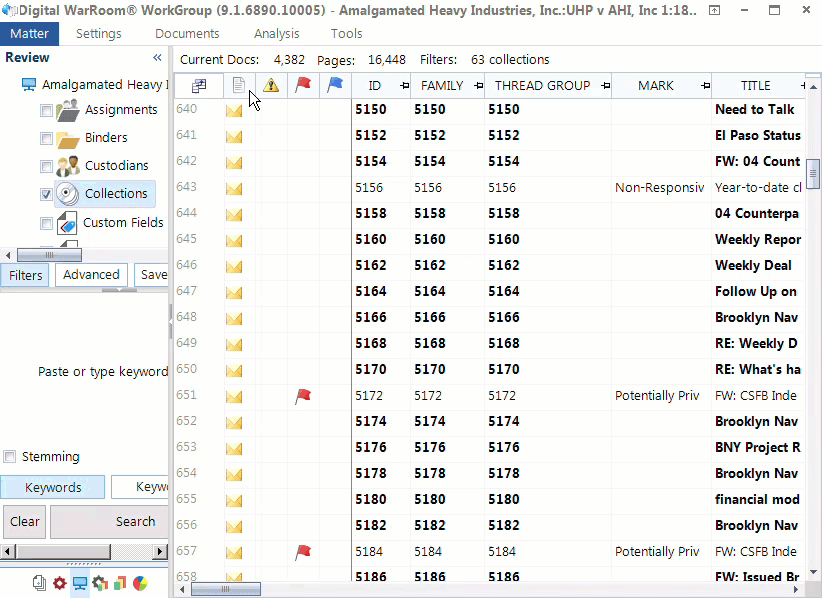Open the Matter tab

[x=29, y=34]
